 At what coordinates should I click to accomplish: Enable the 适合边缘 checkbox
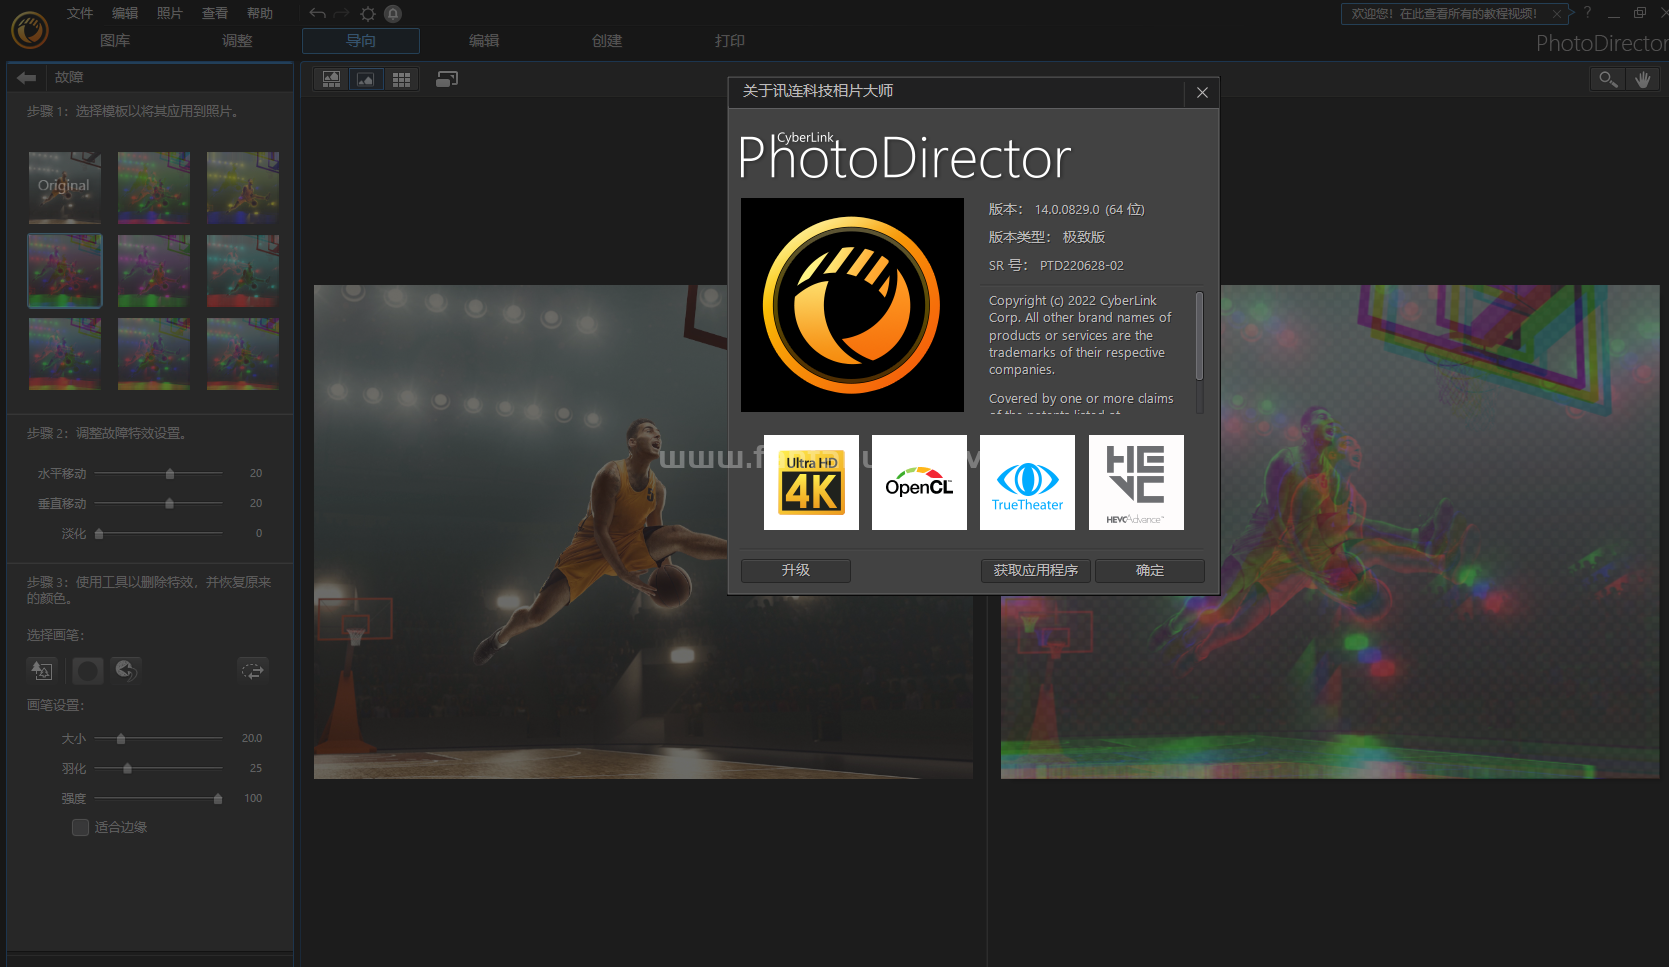tap(81, 827)
